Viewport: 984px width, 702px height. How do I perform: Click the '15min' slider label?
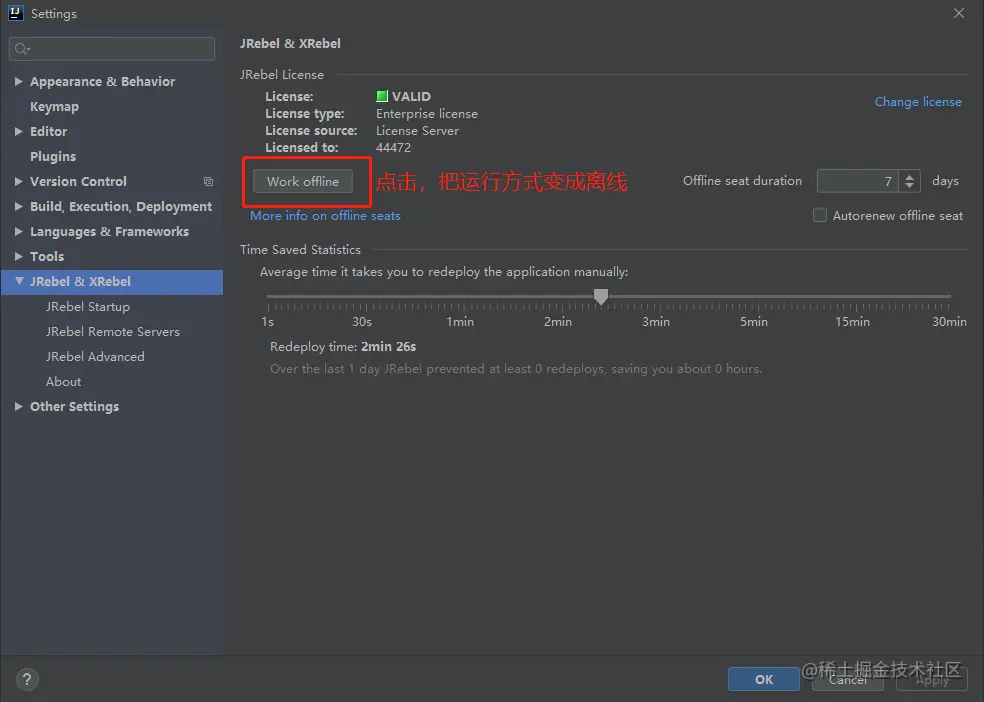852,322
